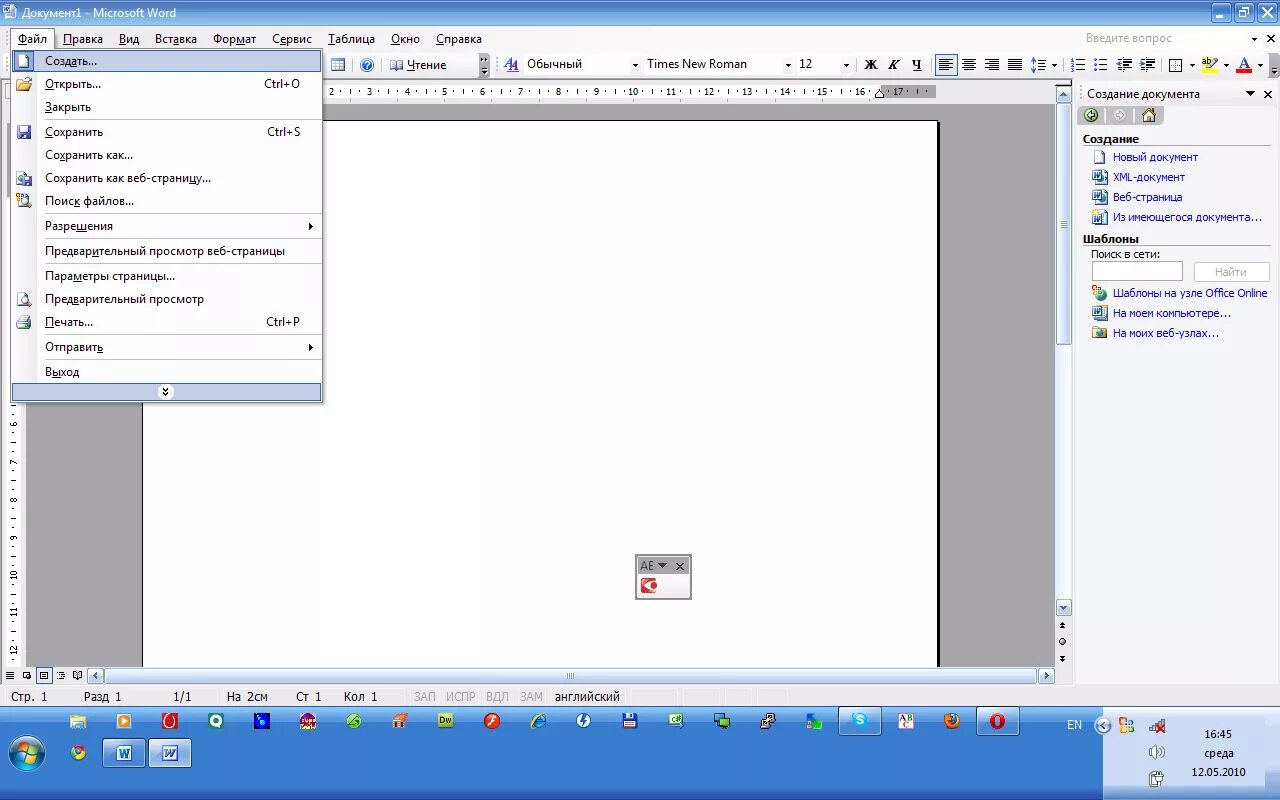Click the Windows Start orb

(27, 753)
